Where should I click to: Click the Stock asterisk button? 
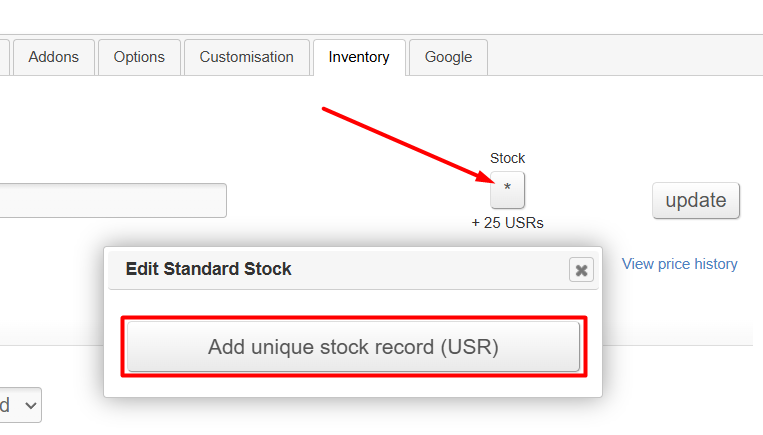(507, 189)
